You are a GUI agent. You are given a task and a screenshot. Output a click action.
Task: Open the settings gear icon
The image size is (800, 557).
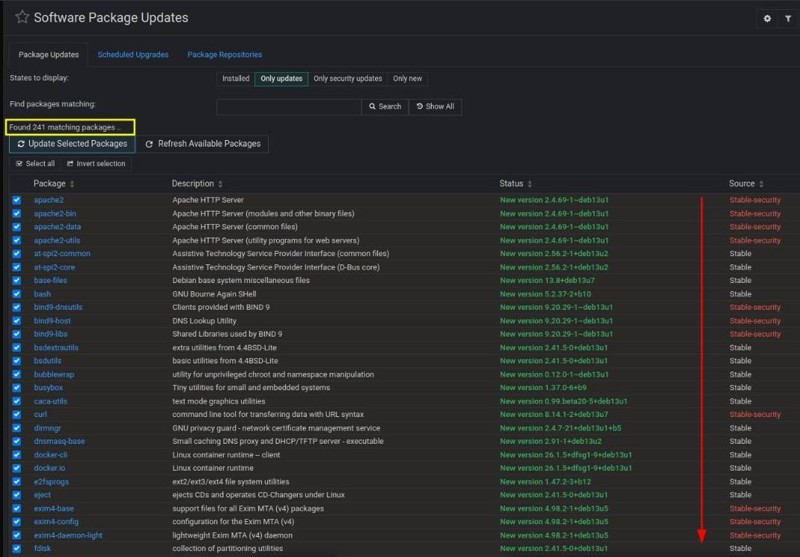coord(767,18)
